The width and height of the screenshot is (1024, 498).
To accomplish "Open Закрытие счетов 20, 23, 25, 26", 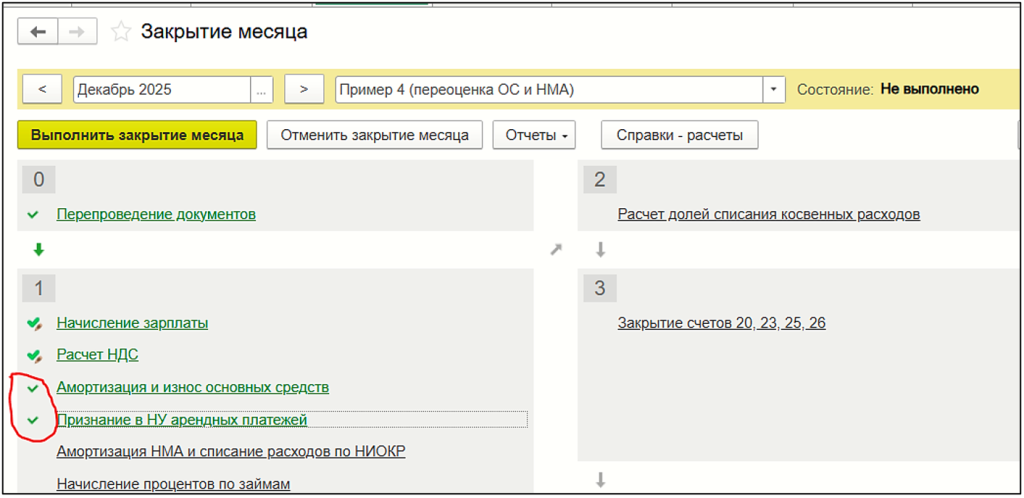I will click(721, 323).
